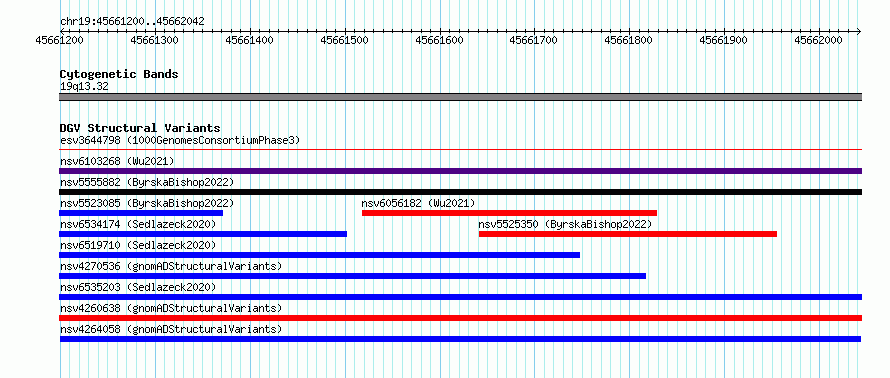Screen dimensions: 890x378
Task: Click the DGV Structural Variants track title
Action: click(140, 128)
